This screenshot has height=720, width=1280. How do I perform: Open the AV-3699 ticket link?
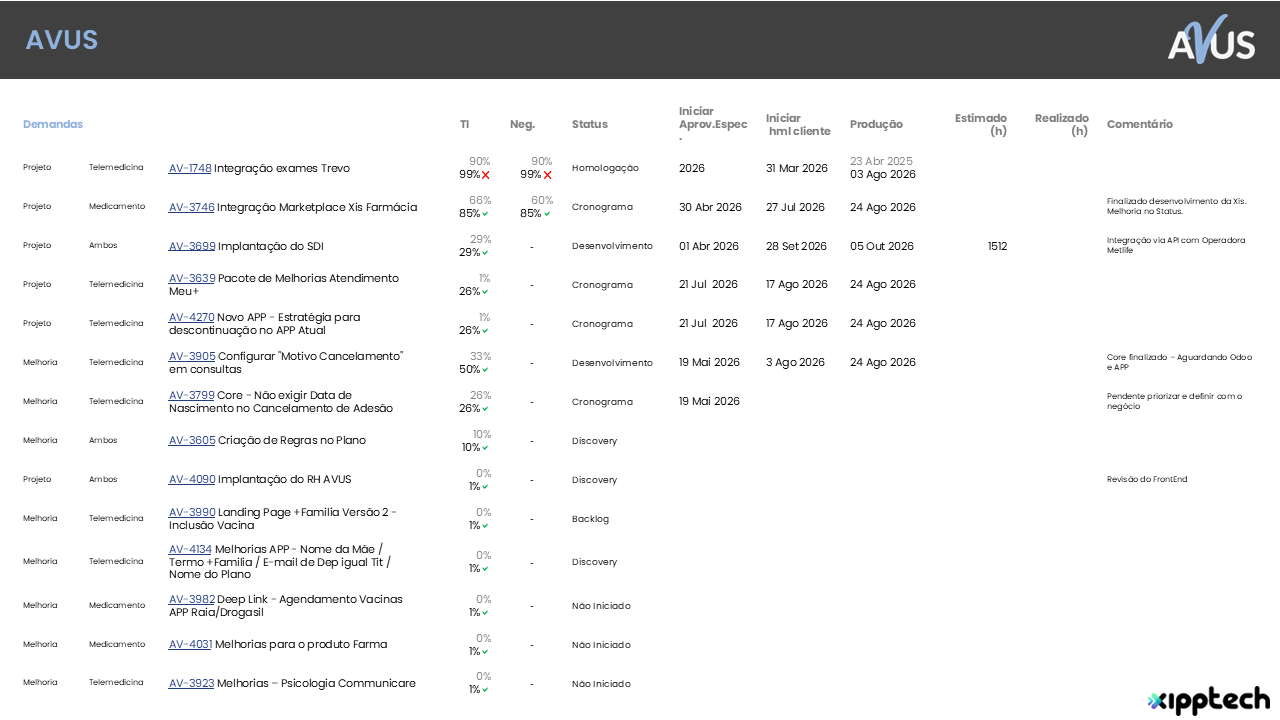[x=192, y=246]
